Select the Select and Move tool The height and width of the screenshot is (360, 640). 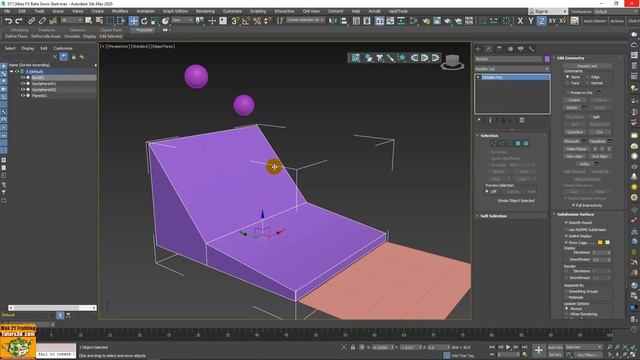(133, 21)
